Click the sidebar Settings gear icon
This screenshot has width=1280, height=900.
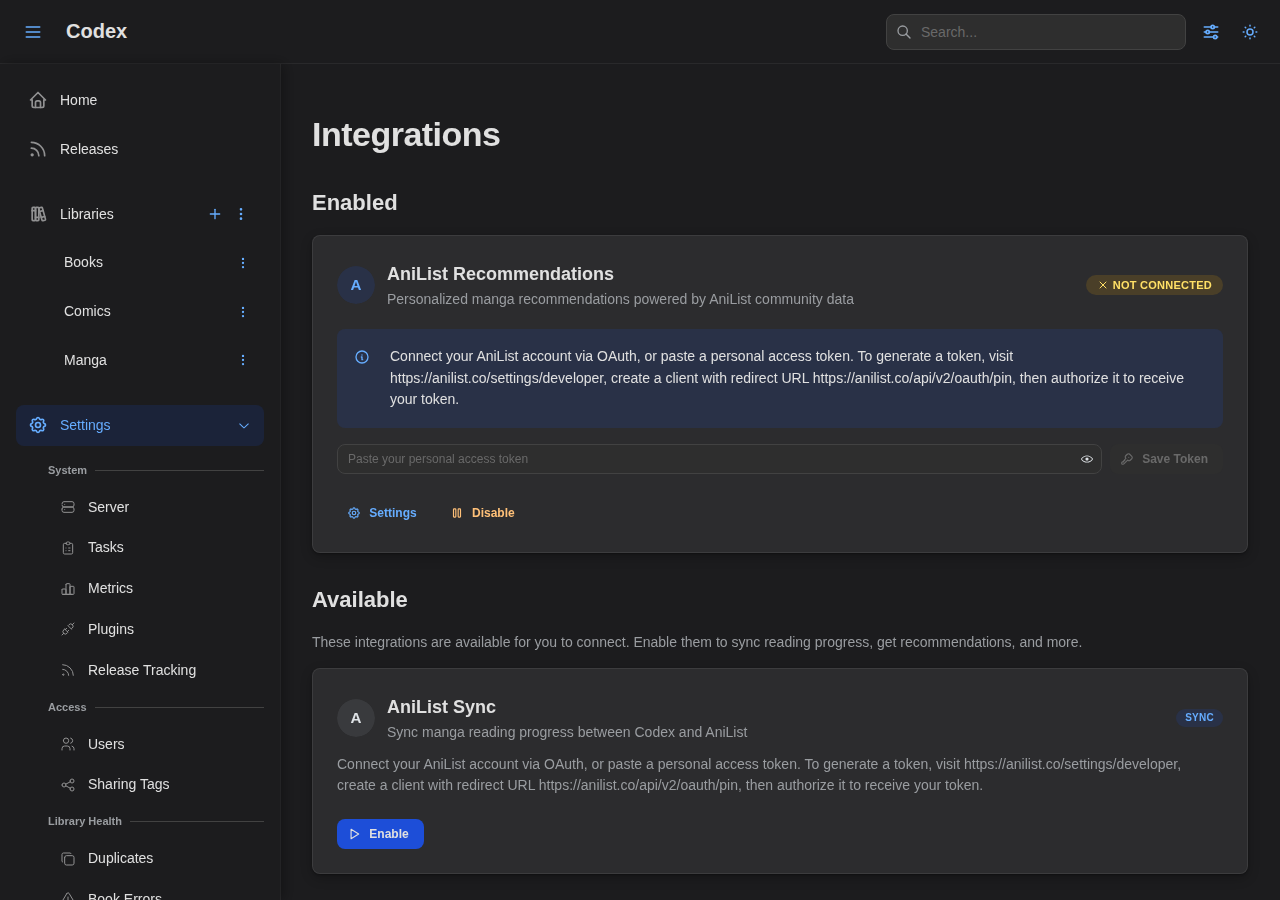pyautogui.click(x=38, y=425)
